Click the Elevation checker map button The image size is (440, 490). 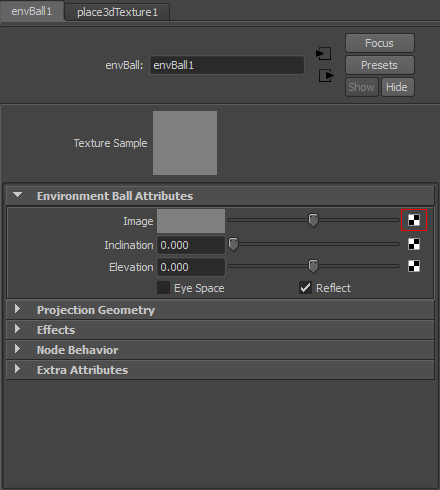[414, 266]
